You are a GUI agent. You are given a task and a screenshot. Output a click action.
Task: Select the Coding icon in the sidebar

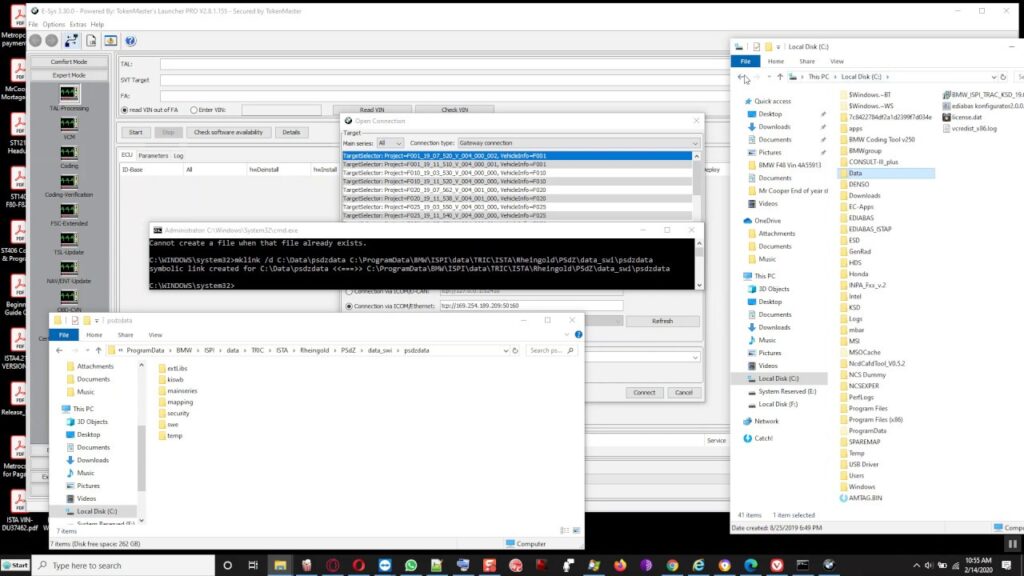(68, 152)
